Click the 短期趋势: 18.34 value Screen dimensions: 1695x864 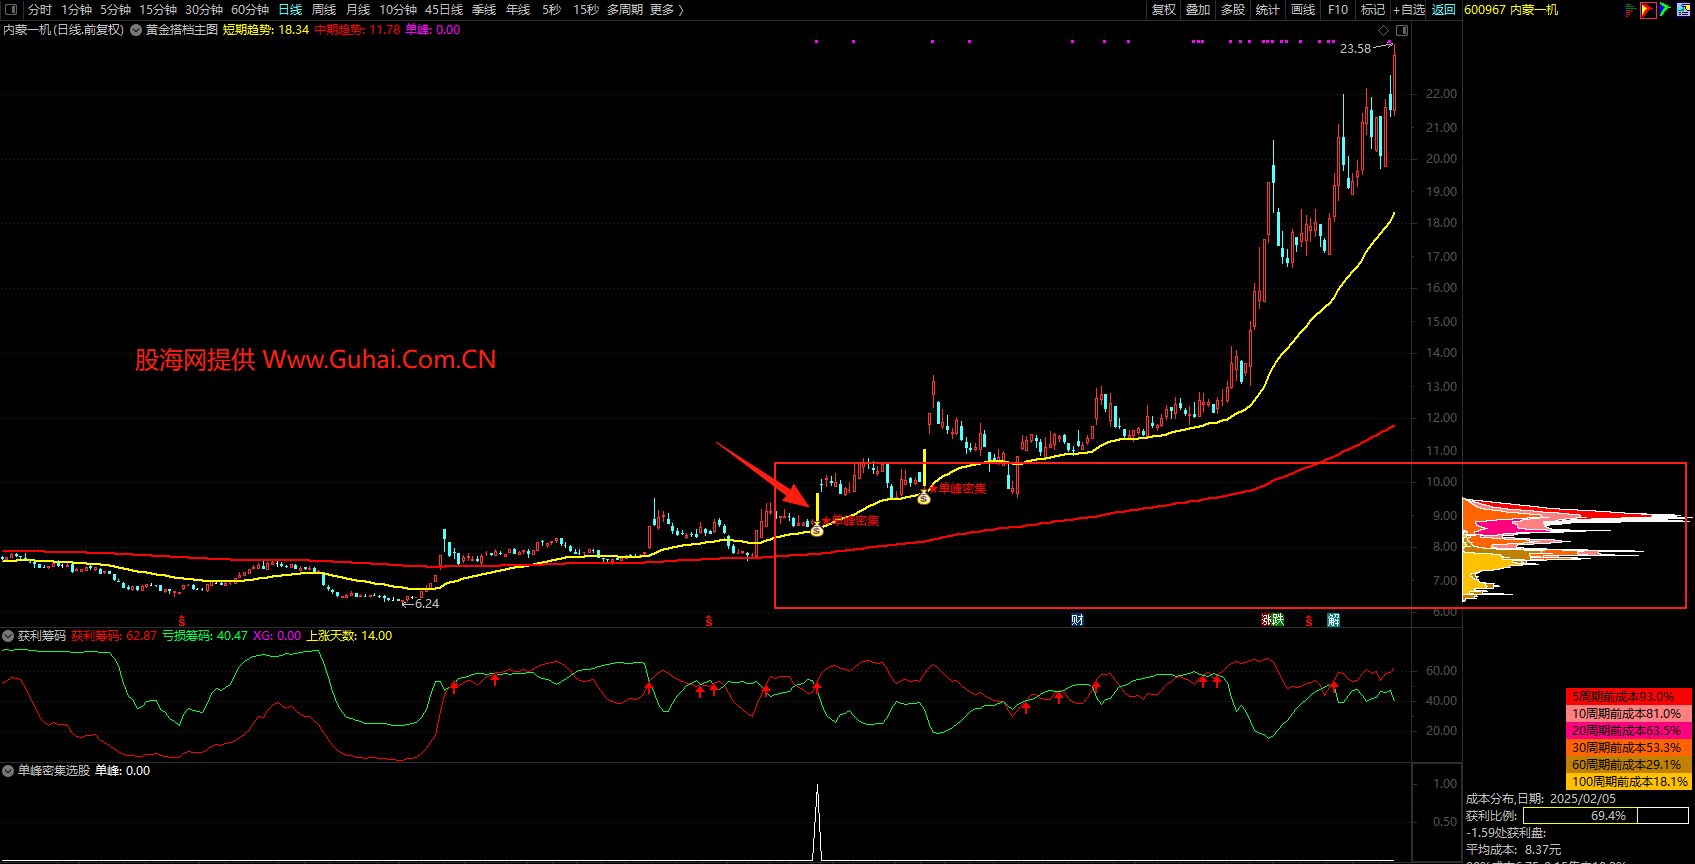click(265, 30)
